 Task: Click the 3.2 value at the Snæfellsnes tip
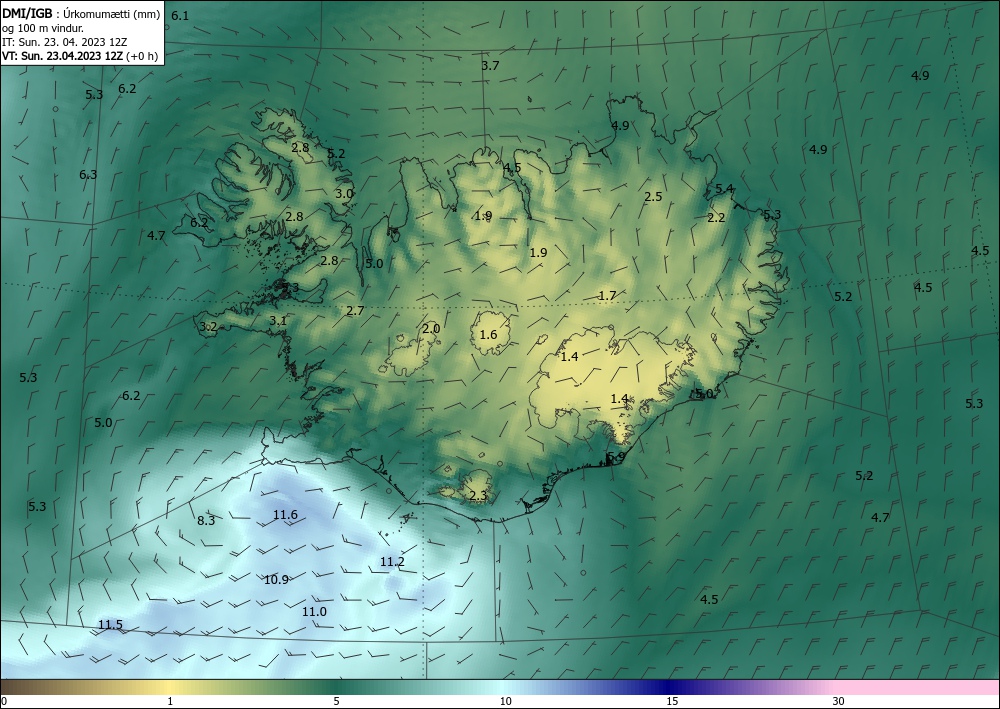tap(209, 327)
